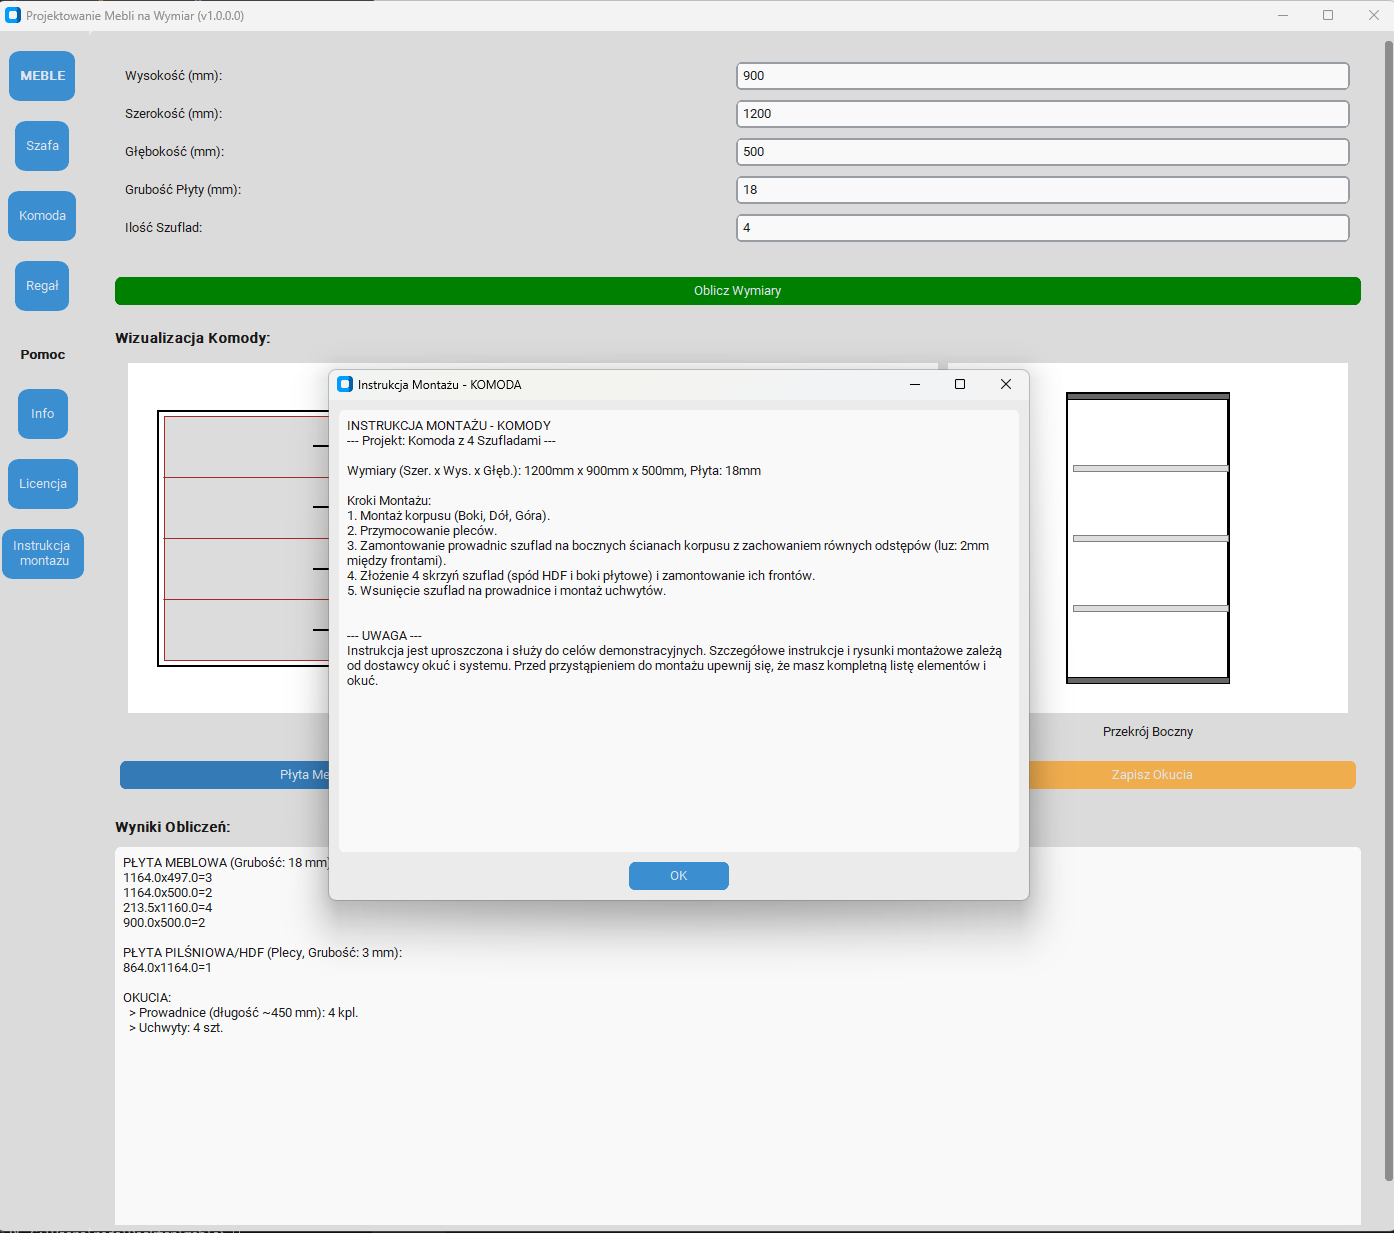Click the green Oblicz Wymiary button
Viewport: 1394px width, 1233px height.
pos(737,291)
